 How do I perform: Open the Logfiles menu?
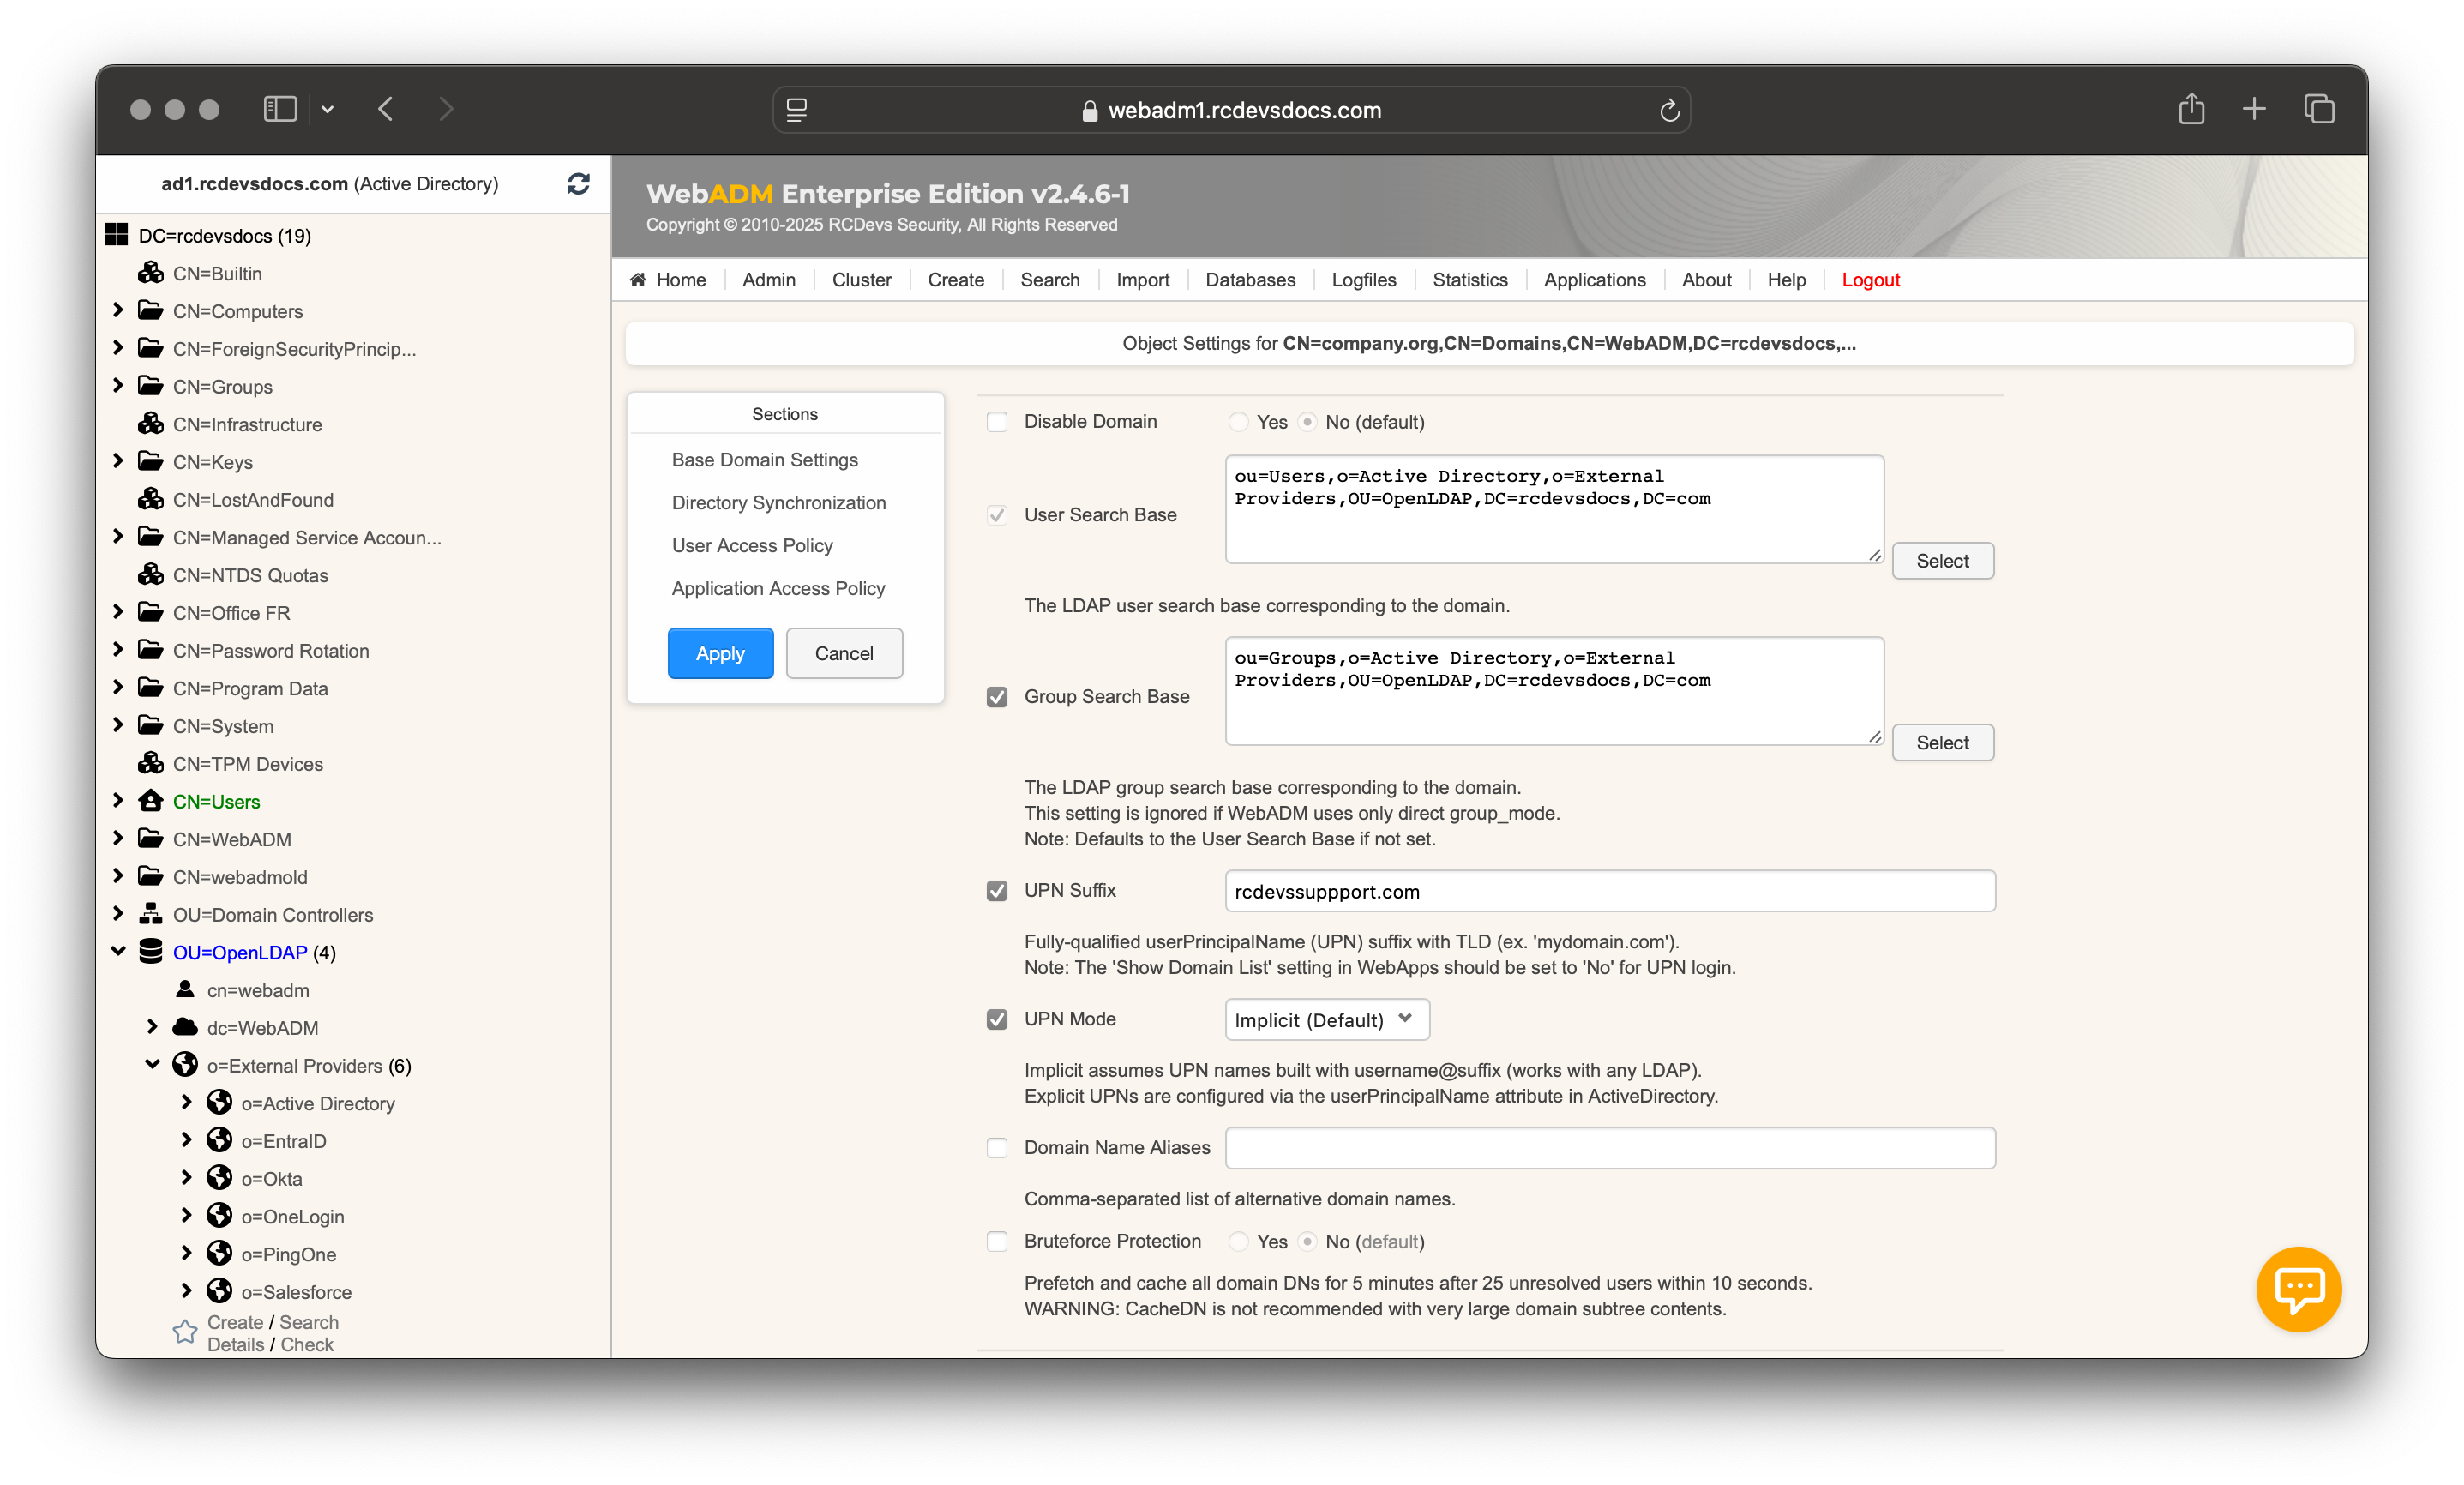tap(1363, 280)
